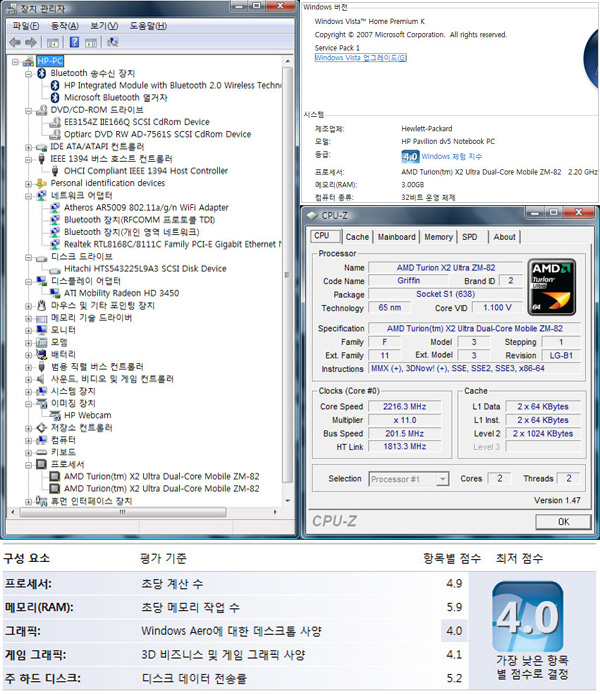
Task: Click OK button in CPU-Z
Action: point(563,522)
